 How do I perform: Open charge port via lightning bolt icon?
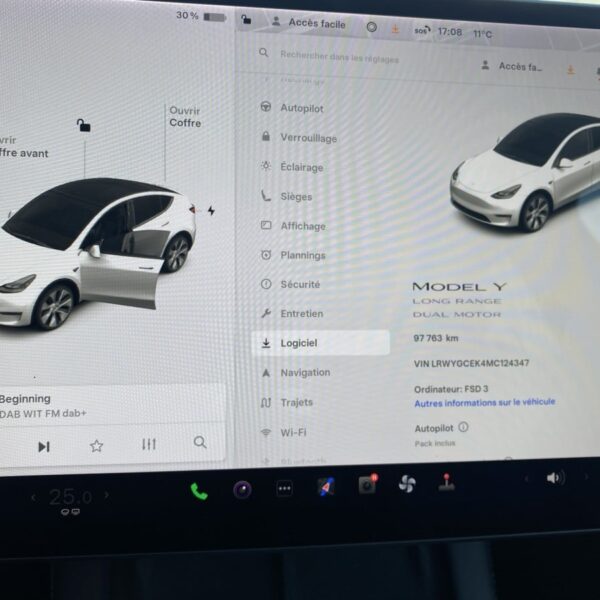(211, 210)
